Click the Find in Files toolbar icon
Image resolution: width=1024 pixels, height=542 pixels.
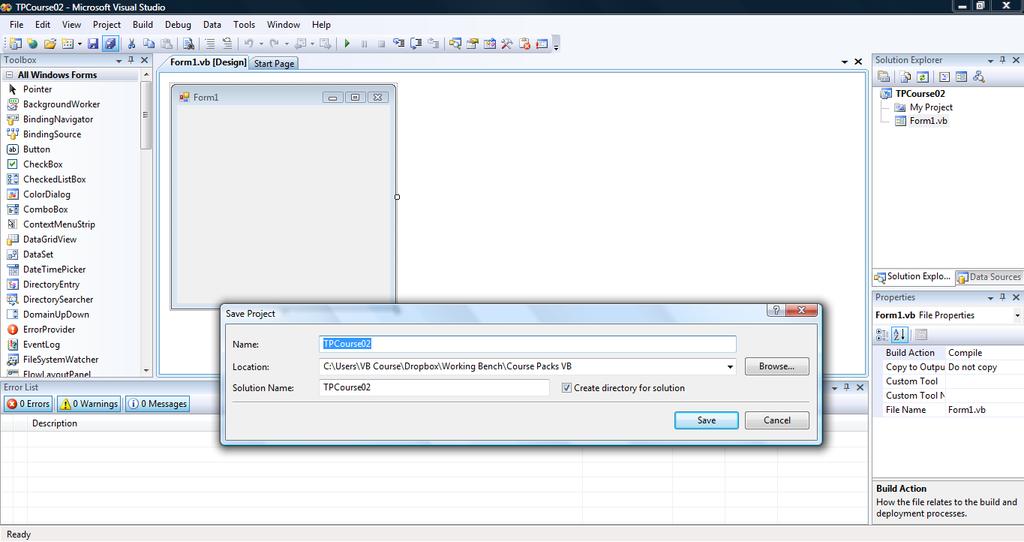tap(188, 44)
